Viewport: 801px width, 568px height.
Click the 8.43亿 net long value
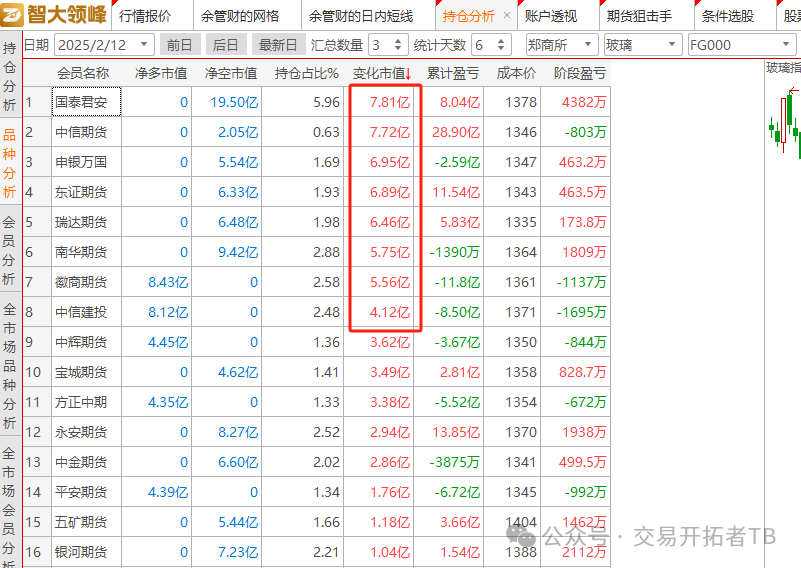[168, 282]
